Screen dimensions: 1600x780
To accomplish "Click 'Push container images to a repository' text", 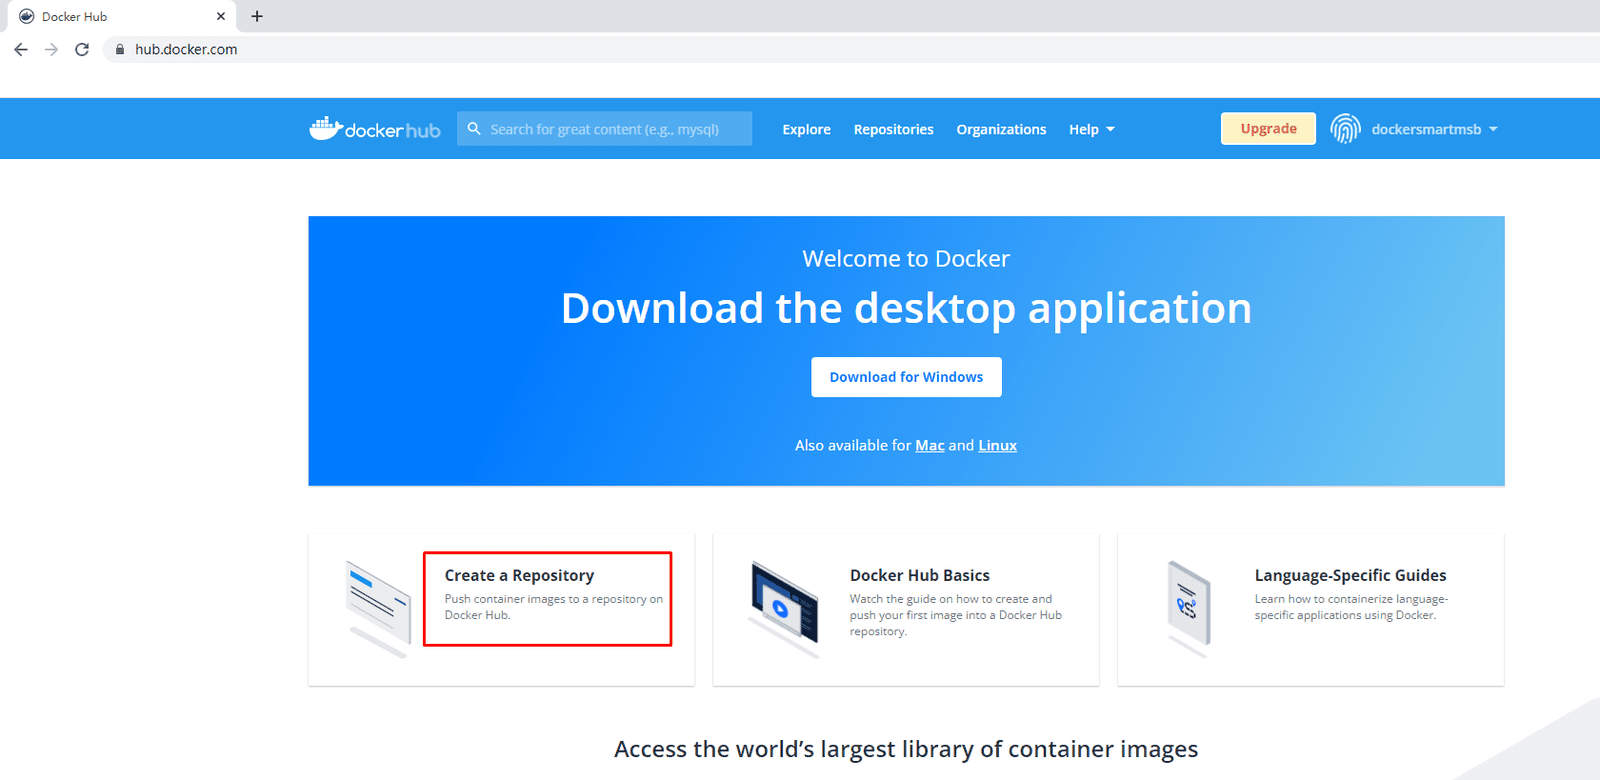I will [x=554, y=607].
